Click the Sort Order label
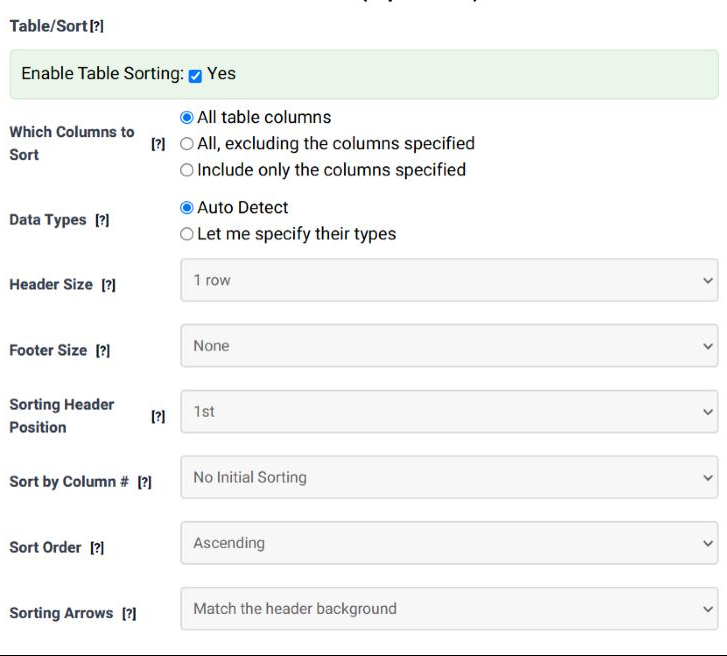The image size is (727, 656). click(x=45, y=548)
